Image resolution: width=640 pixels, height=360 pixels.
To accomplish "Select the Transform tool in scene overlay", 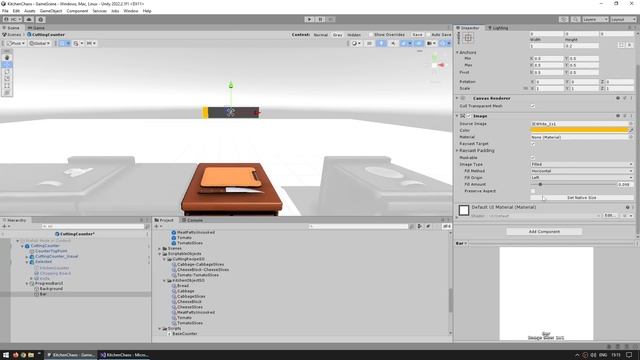I will [x=7, y=92].
